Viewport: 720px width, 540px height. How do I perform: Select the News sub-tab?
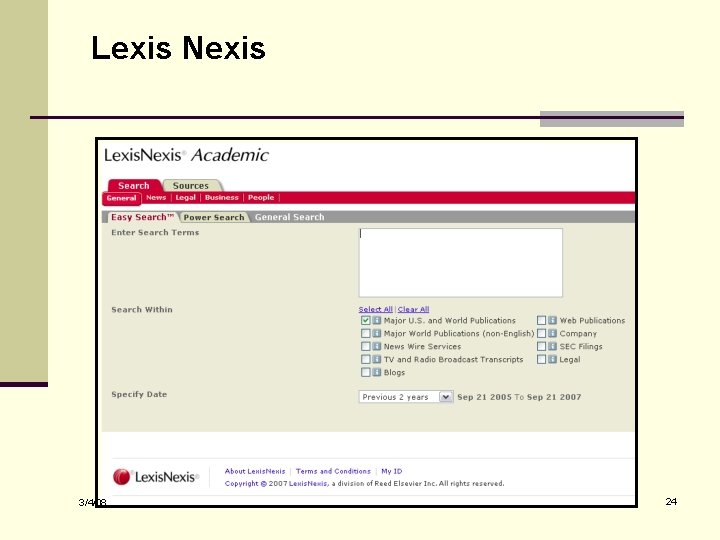[x=156, y=197]
